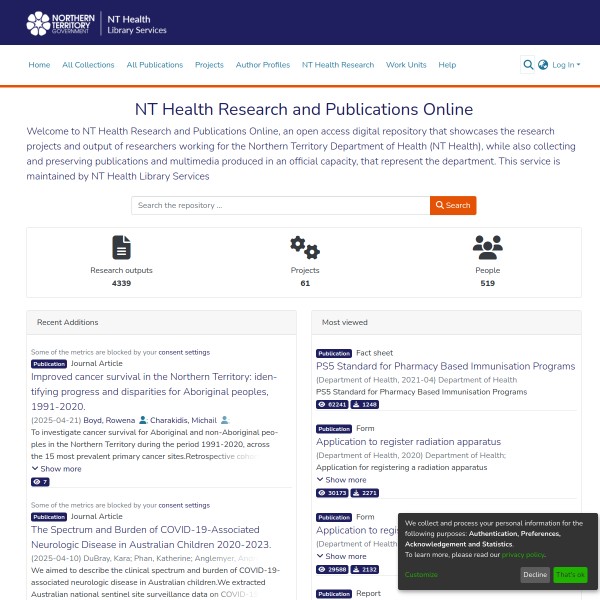Accept cookies with That's ok button
The image size is (600, 600).
tap(570, 575)
